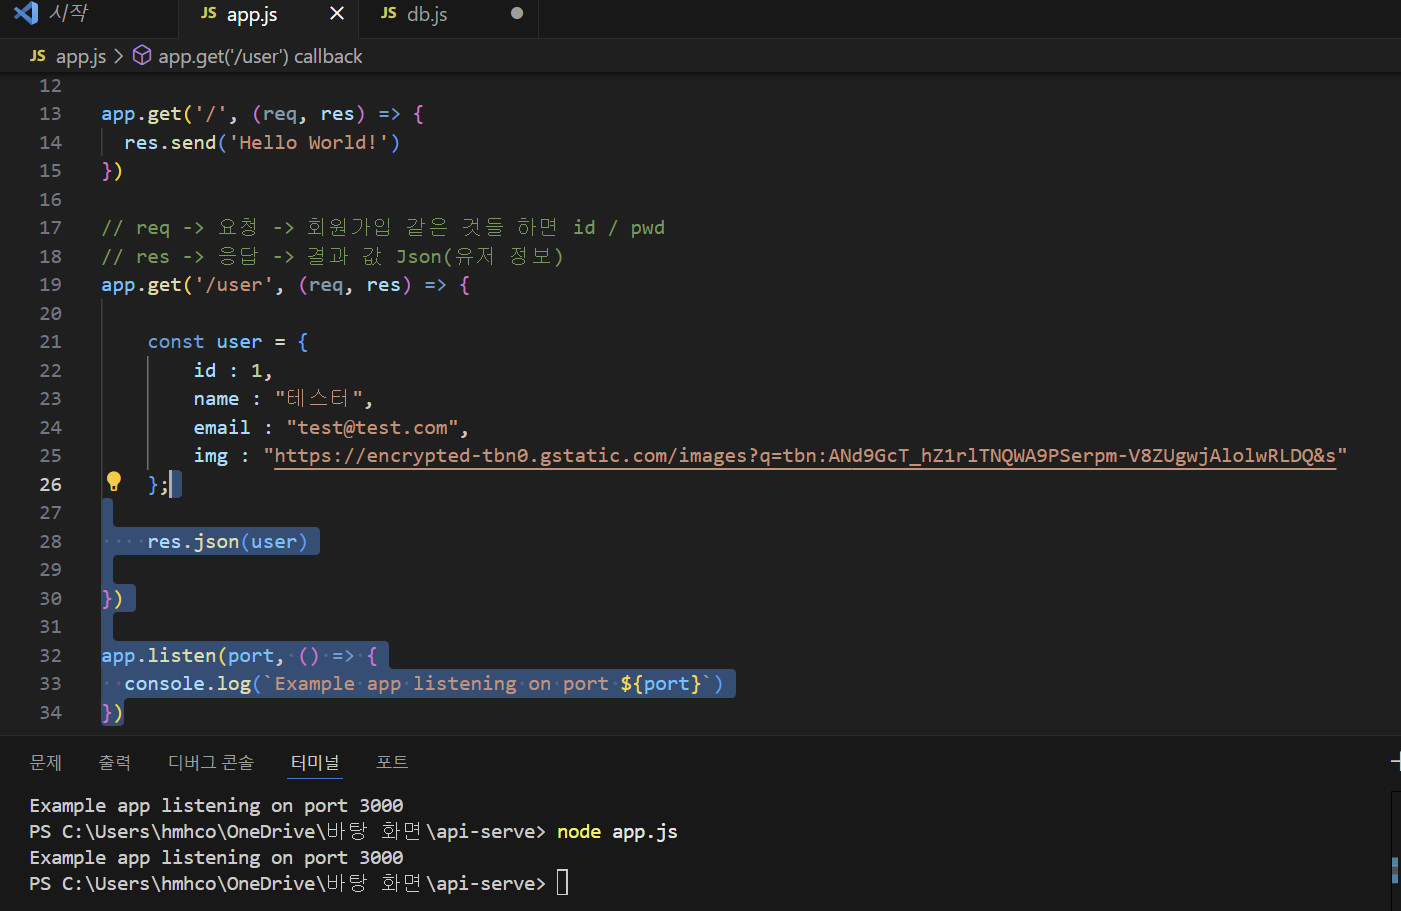The height and width of the screenshot is (911, 1401).
Task: Click line number 12 in the gutter
Action: click(x=50, y=86)
